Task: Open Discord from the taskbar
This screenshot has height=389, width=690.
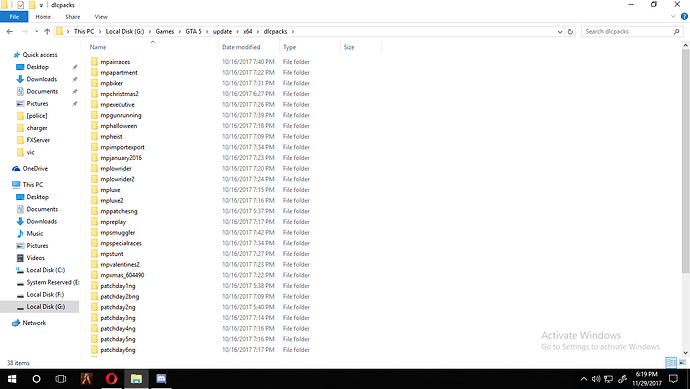Action: coord(161,379)
